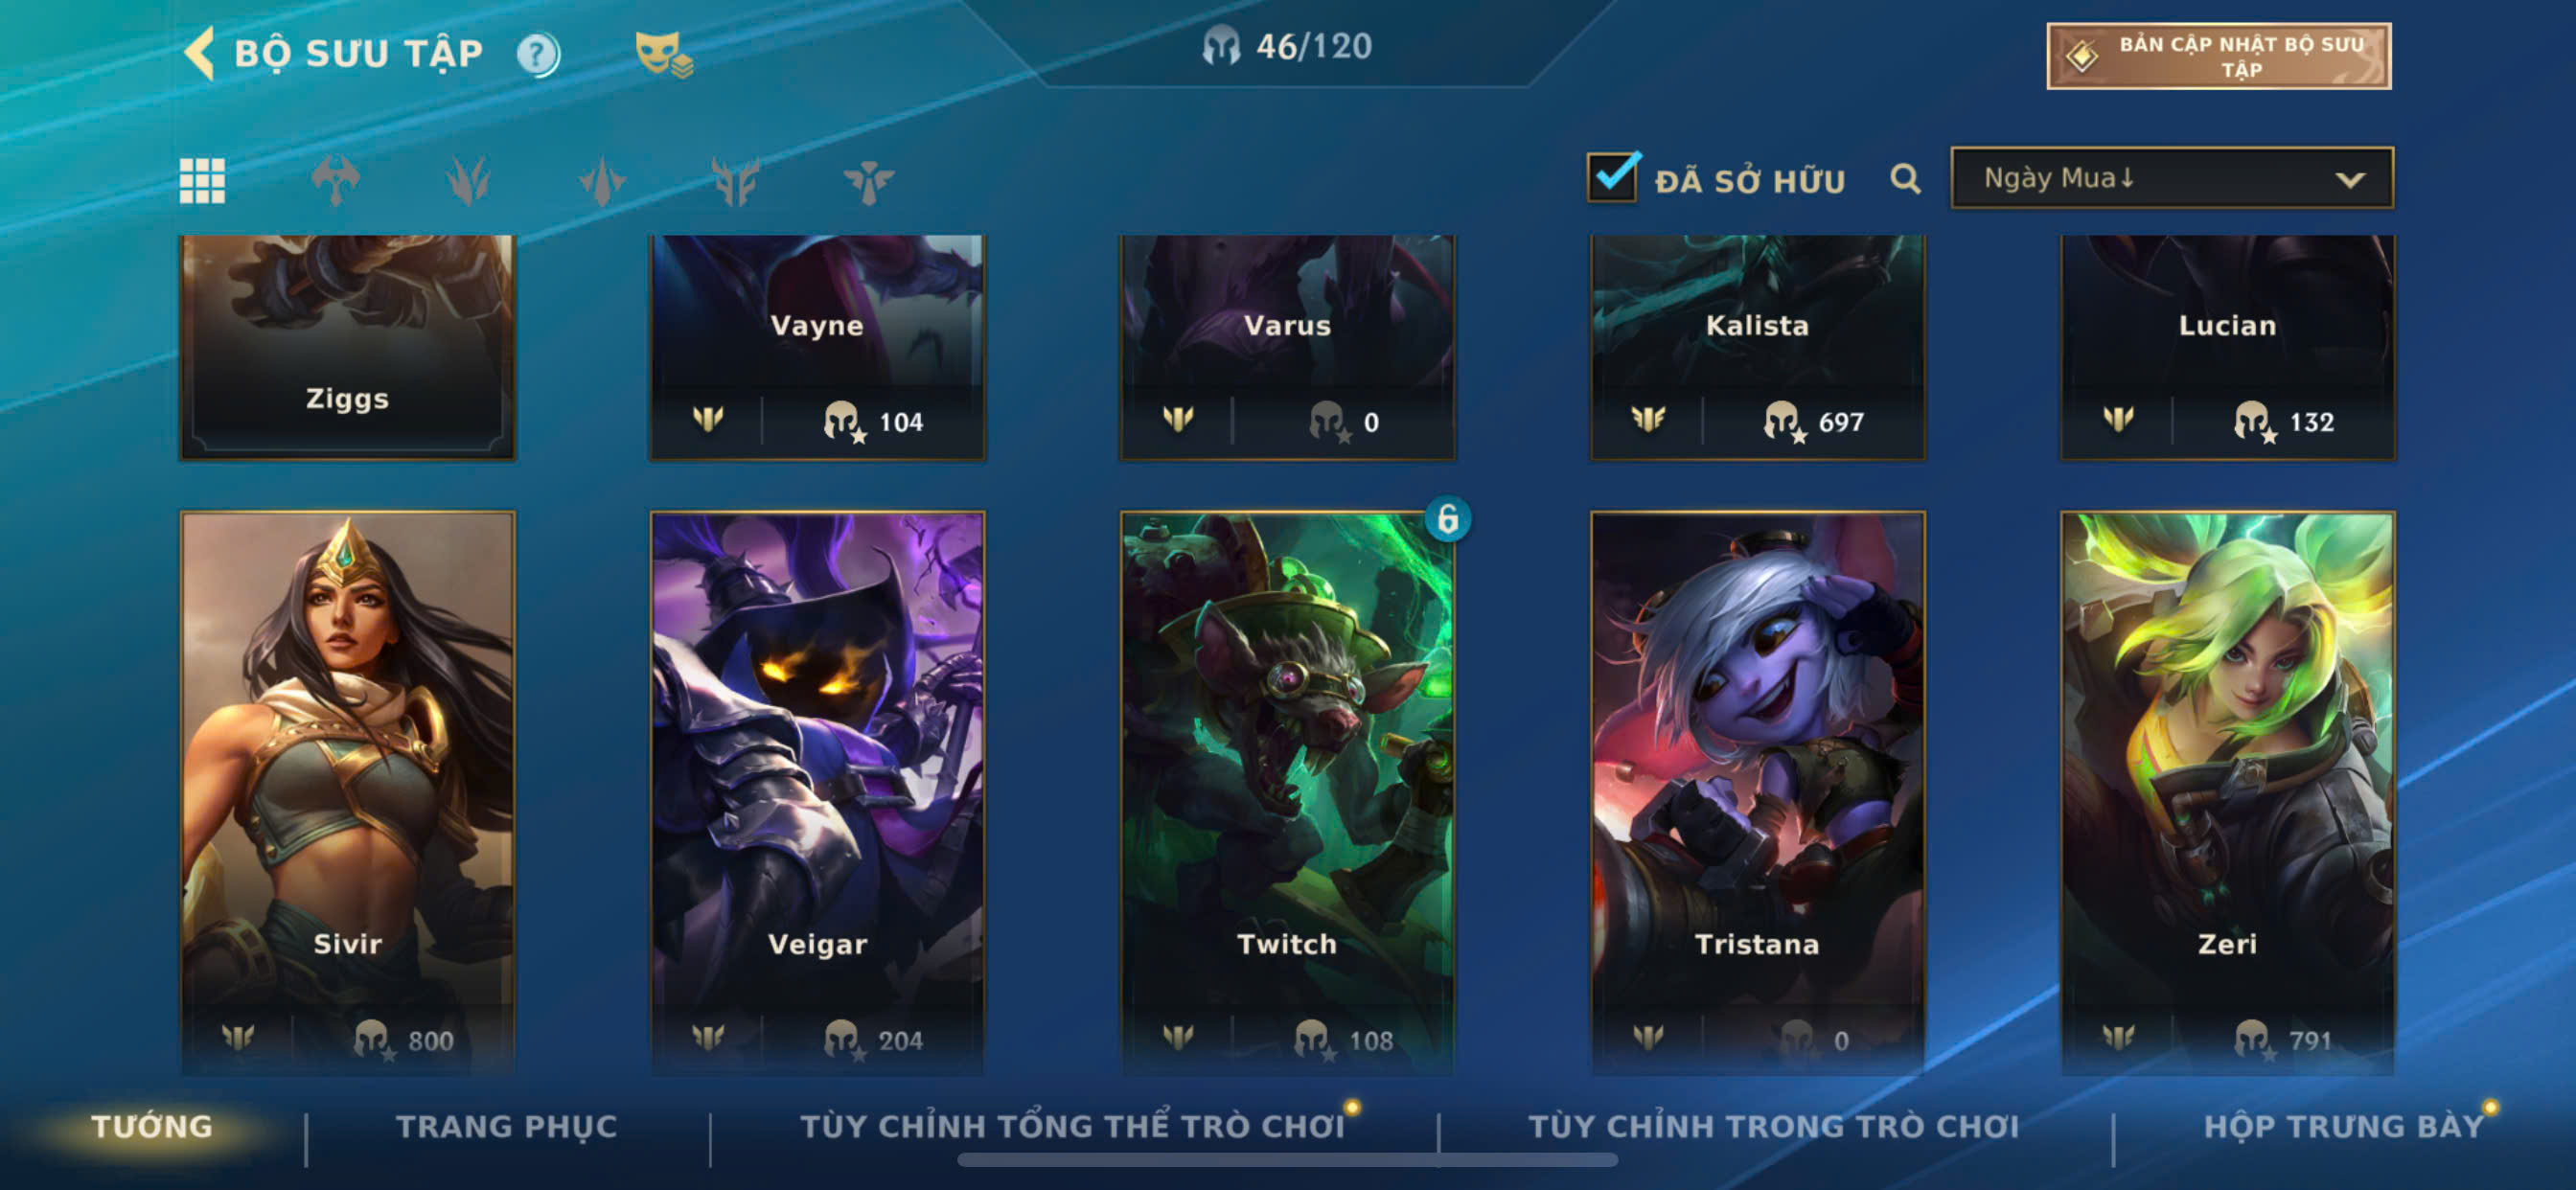Expand sort options with the chevron arrow
The width and height of the screenshot is (2576, 1190).
(x=2350, y=180)
